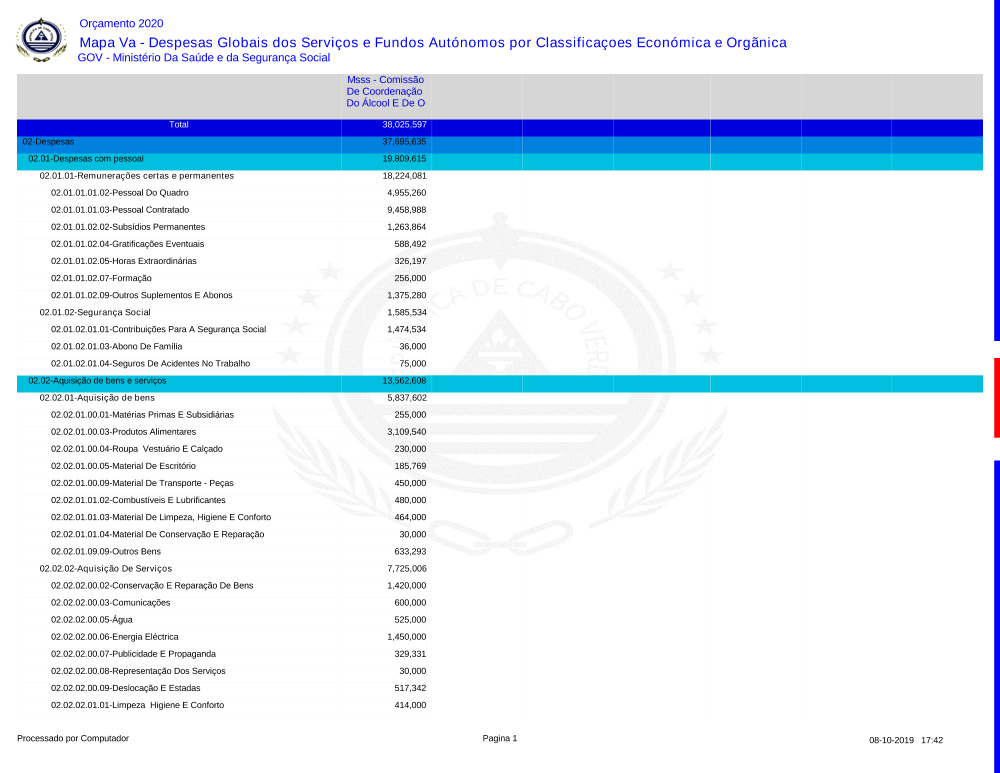Select the 'Produtos Alimentares' line item
This screenshot has height=773, width=1000.
124,432
